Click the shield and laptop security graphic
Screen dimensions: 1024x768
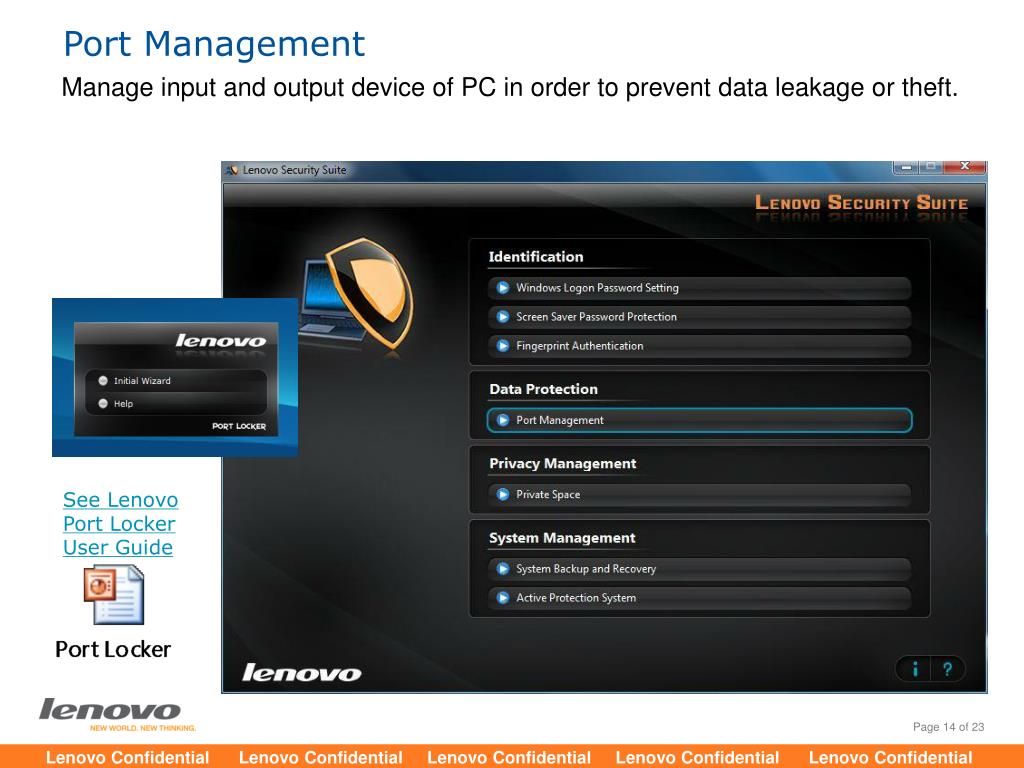tap(357, 295)
